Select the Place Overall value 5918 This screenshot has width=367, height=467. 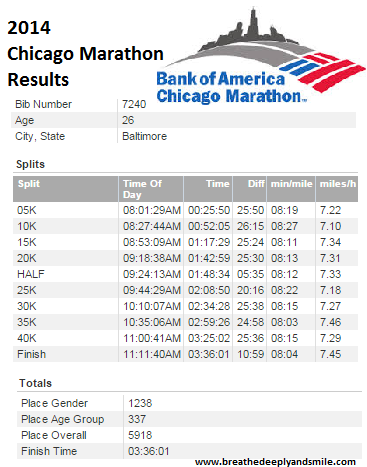coord(140,435)
